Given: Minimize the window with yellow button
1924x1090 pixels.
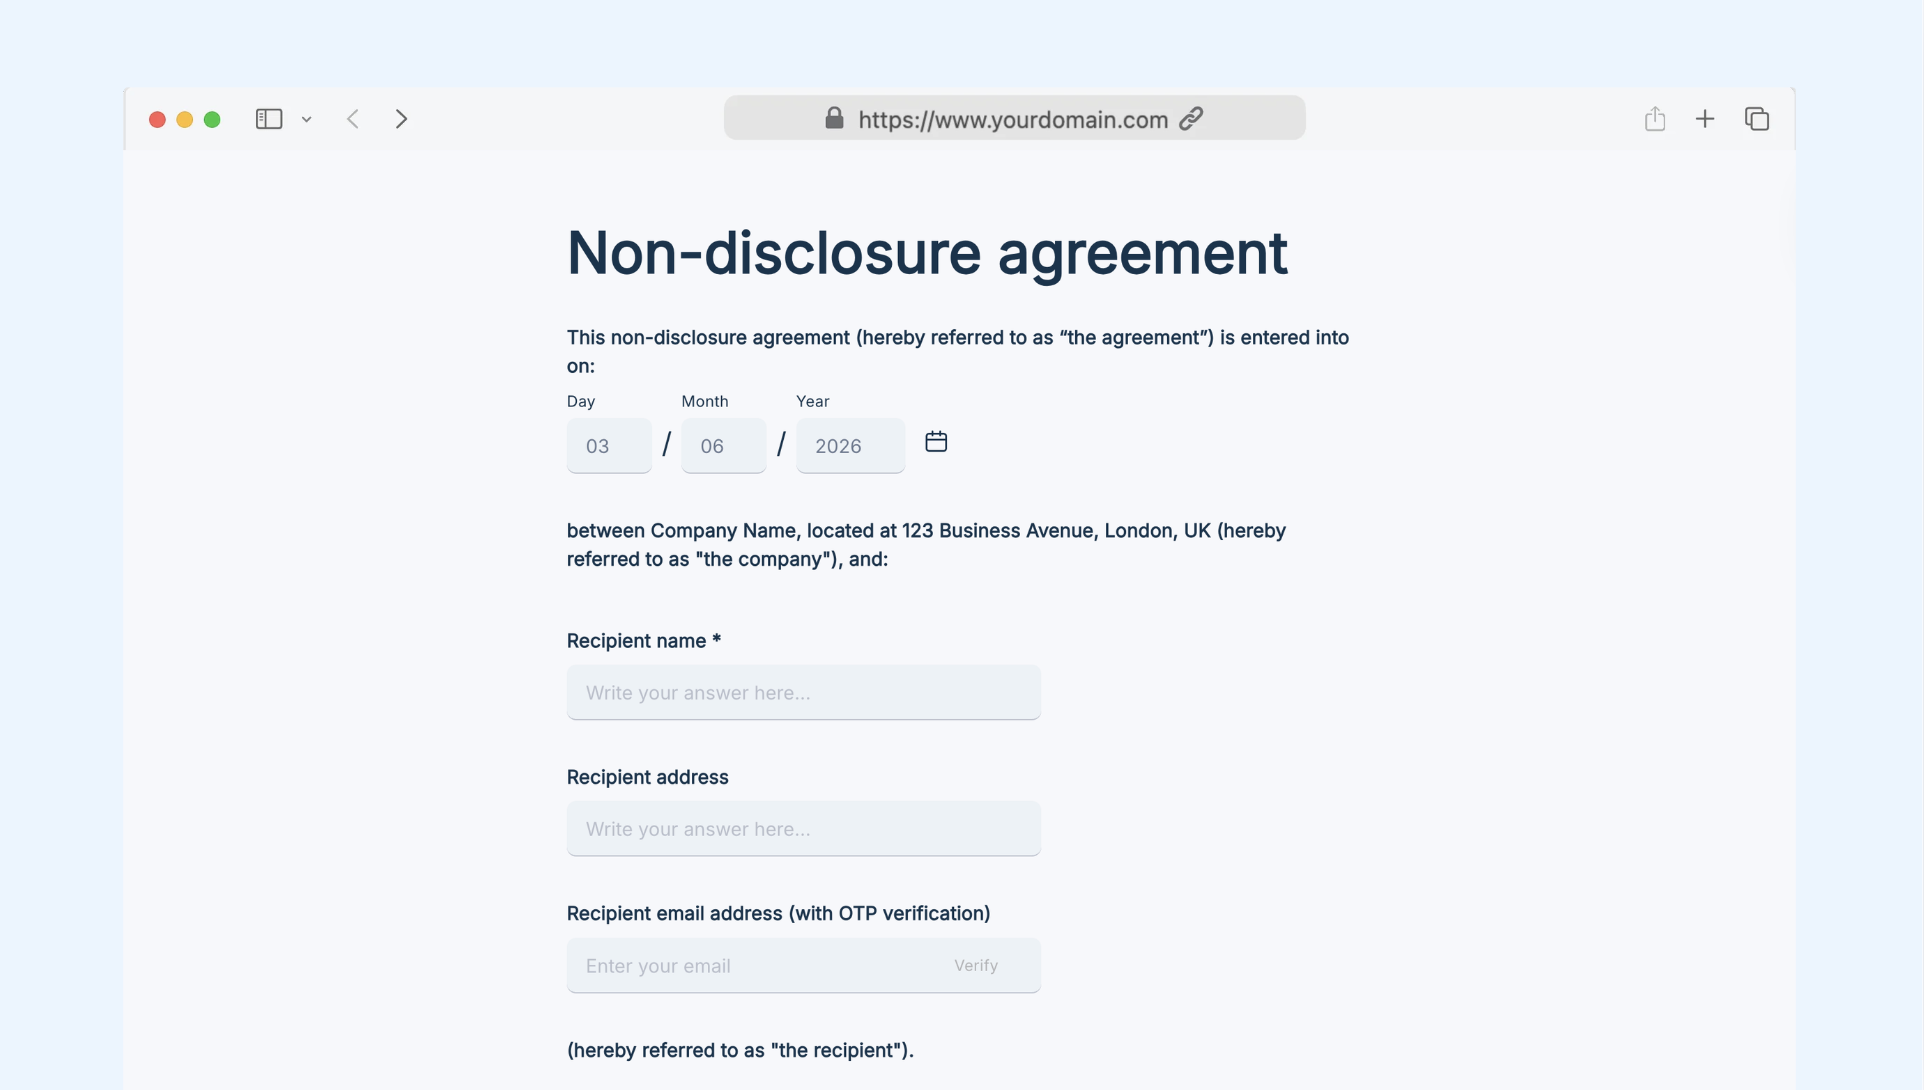Looking at the screenshot, I should click(x=184, y=120).
